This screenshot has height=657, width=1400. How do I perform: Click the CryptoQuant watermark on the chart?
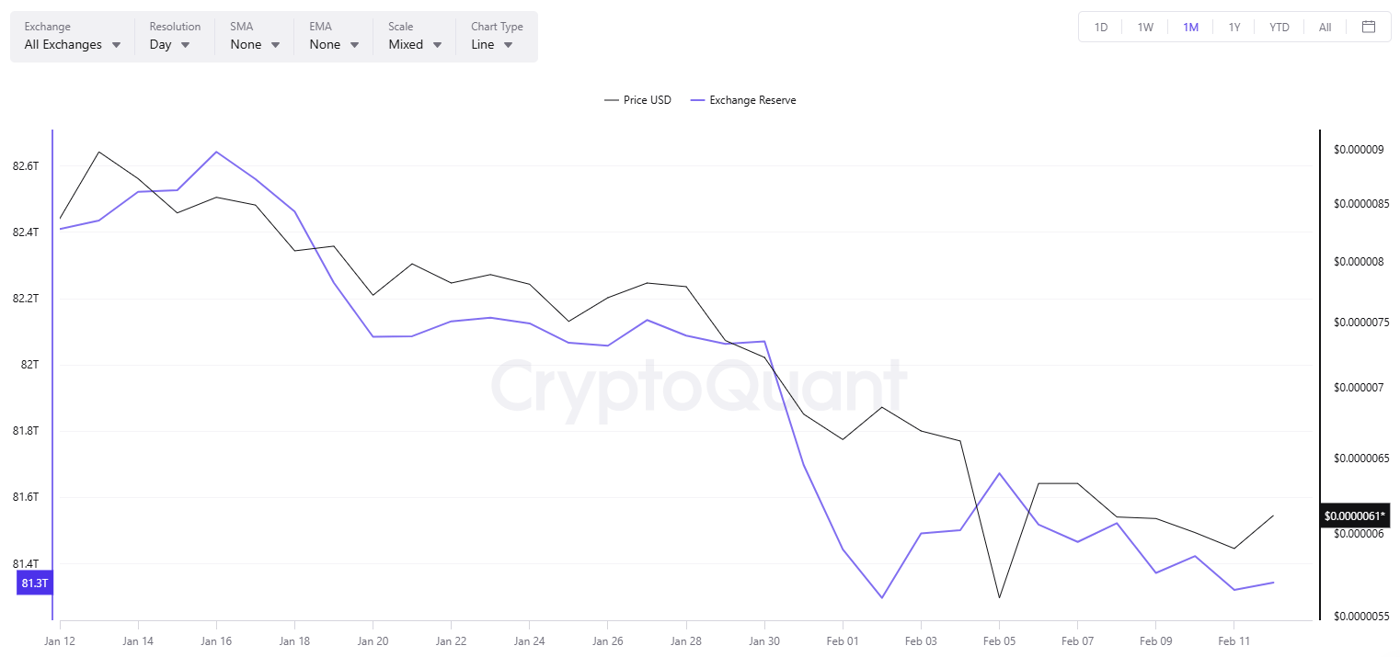click(697, 381)
